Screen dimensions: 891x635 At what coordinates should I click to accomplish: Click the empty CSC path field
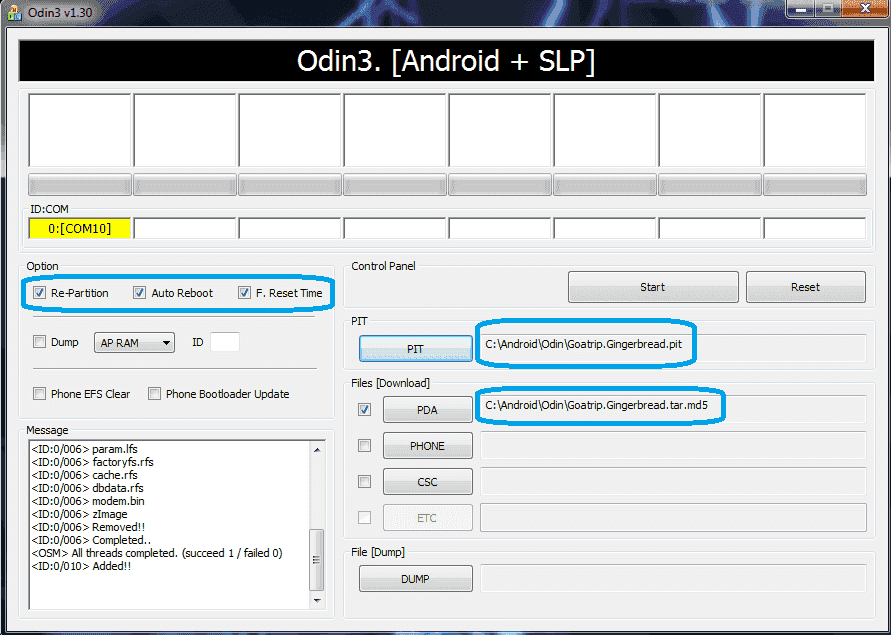[x=673, y=482]
